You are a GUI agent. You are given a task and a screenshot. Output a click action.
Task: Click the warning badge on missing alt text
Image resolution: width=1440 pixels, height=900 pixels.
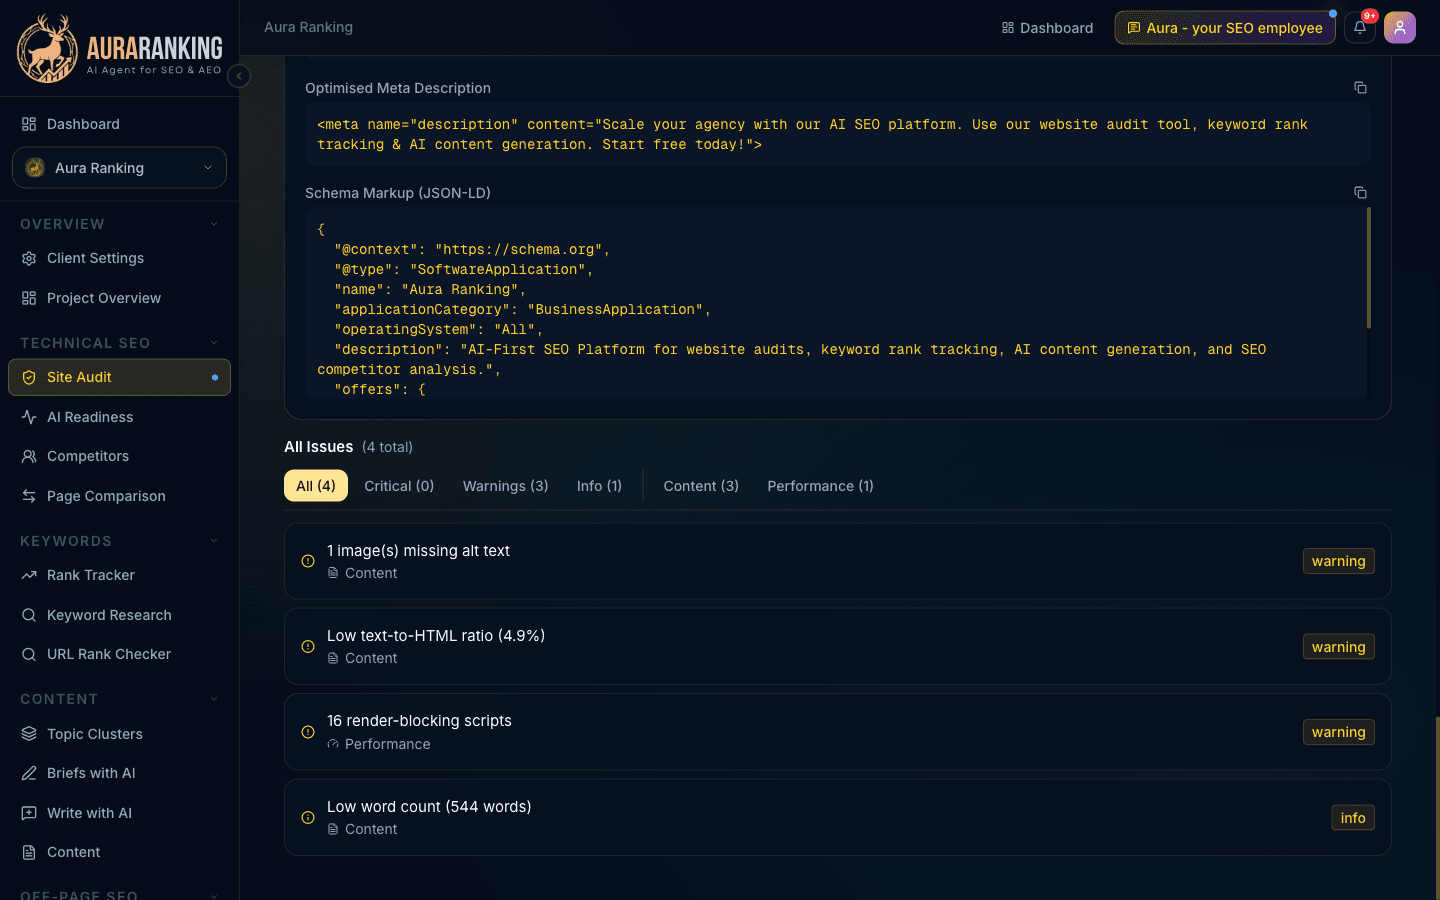[1339, 561]
